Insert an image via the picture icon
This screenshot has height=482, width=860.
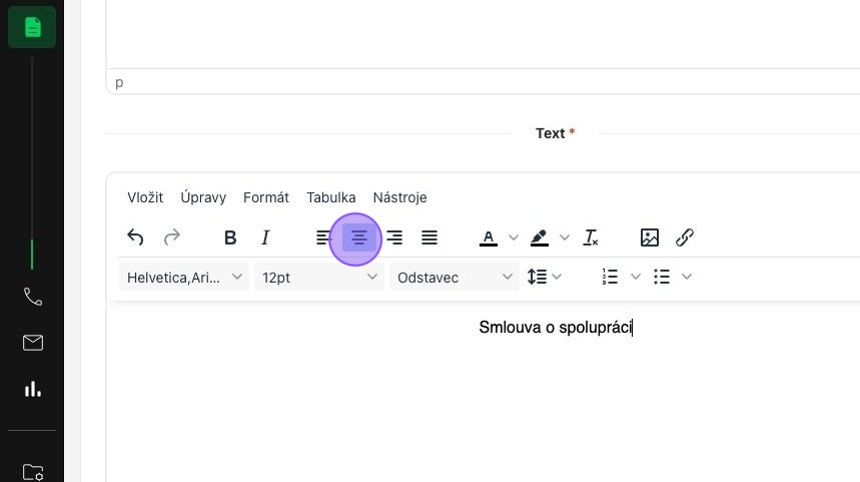[649, 237]
